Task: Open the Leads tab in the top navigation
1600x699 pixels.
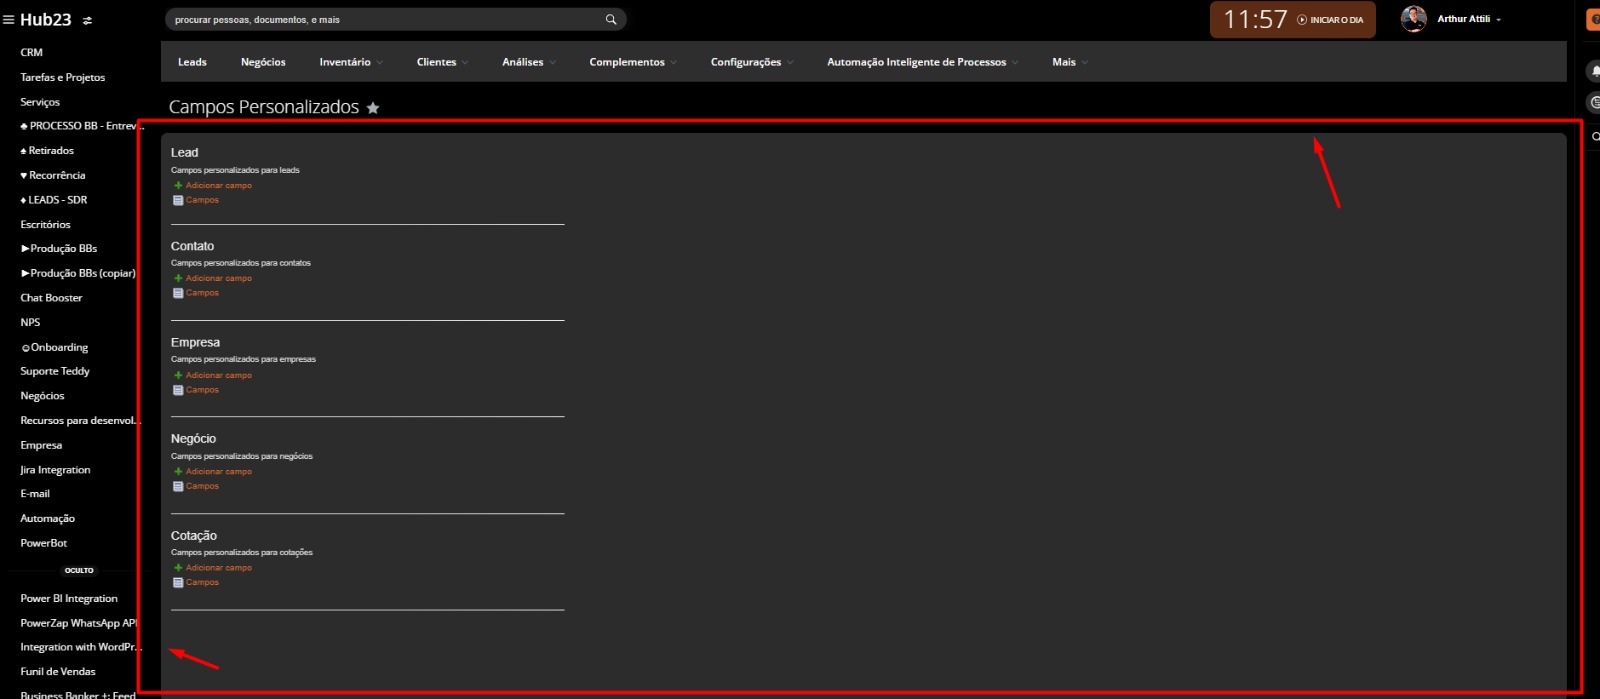Action: tap(192, 62)
